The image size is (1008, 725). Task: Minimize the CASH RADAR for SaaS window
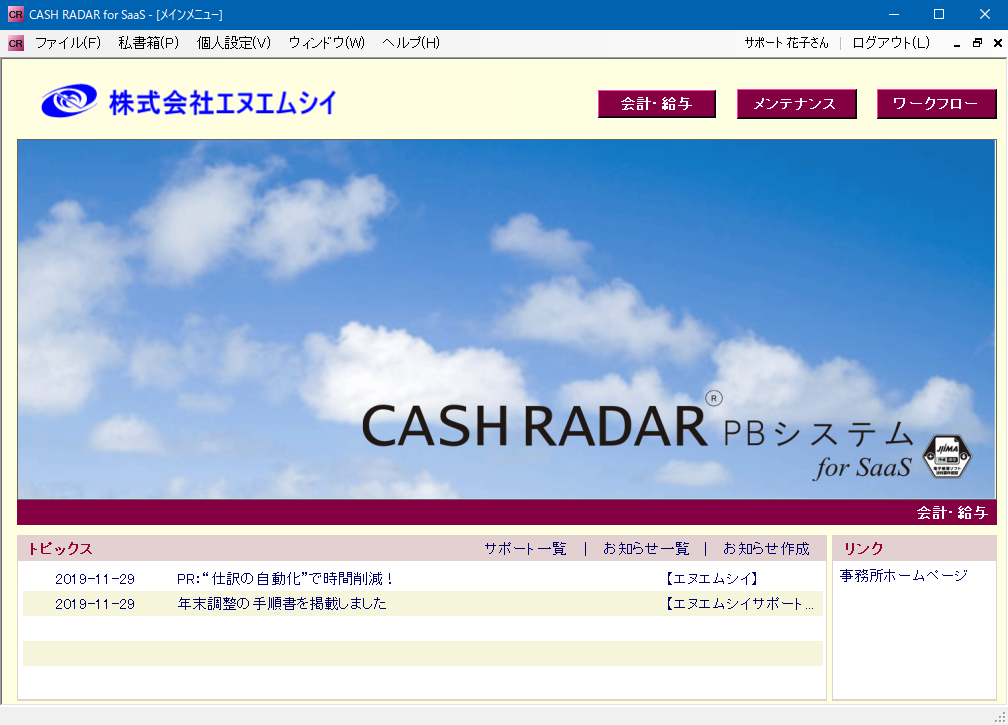(894, 14)
